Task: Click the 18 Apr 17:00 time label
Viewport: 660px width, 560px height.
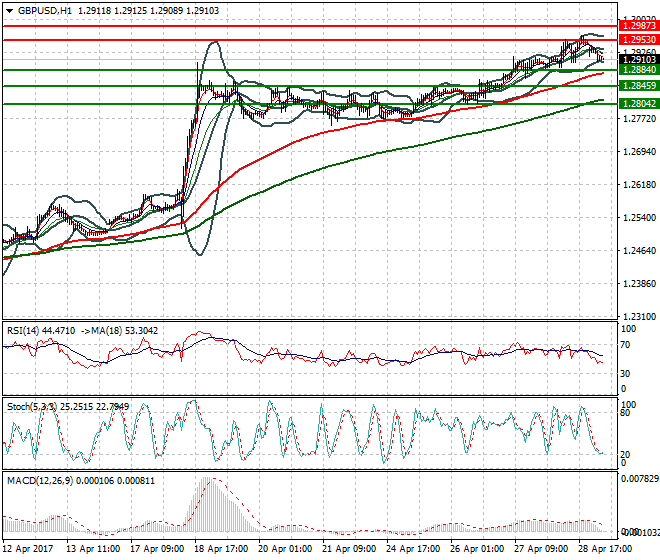Action: pyautogui.click(x=221, y=549)
